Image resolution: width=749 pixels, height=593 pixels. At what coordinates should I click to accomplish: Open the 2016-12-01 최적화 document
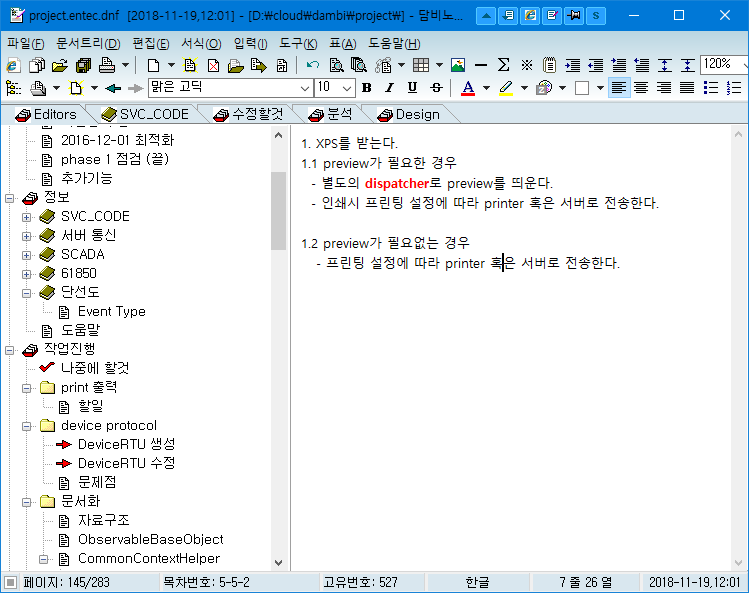tap(118, 140)
